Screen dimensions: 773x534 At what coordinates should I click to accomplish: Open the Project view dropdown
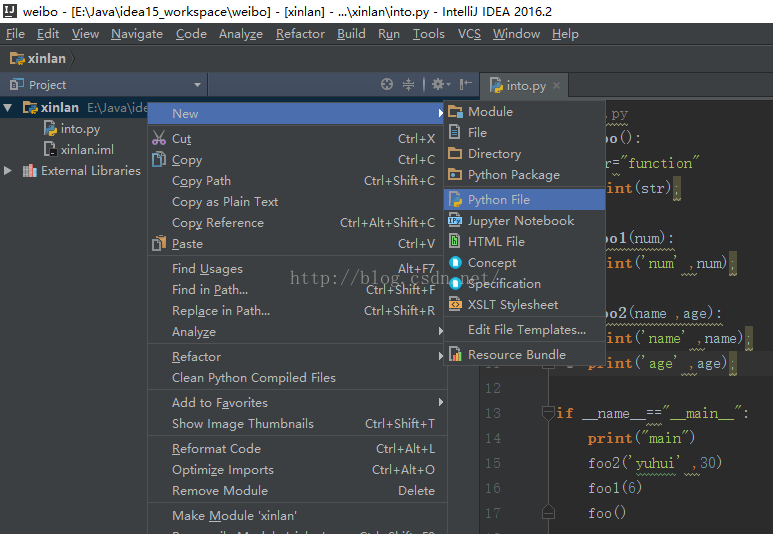coord(197,85)
